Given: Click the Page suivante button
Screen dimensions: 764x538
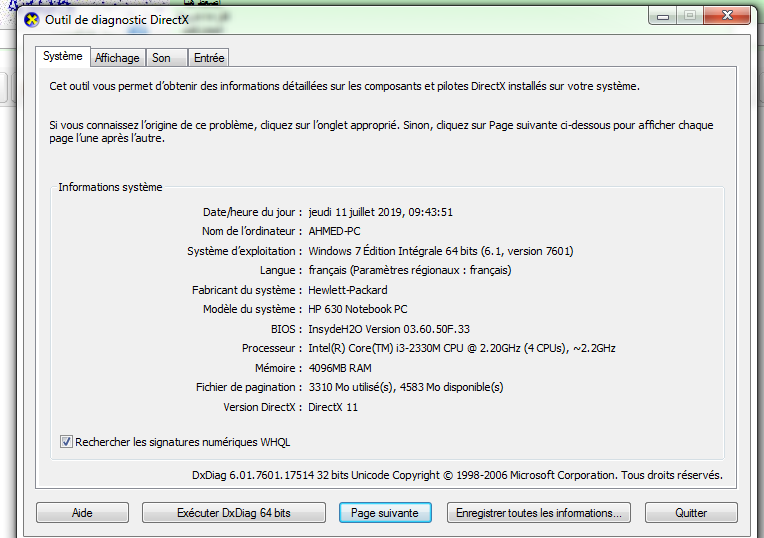Looking at the screenshot, I should tap(385, 513).
